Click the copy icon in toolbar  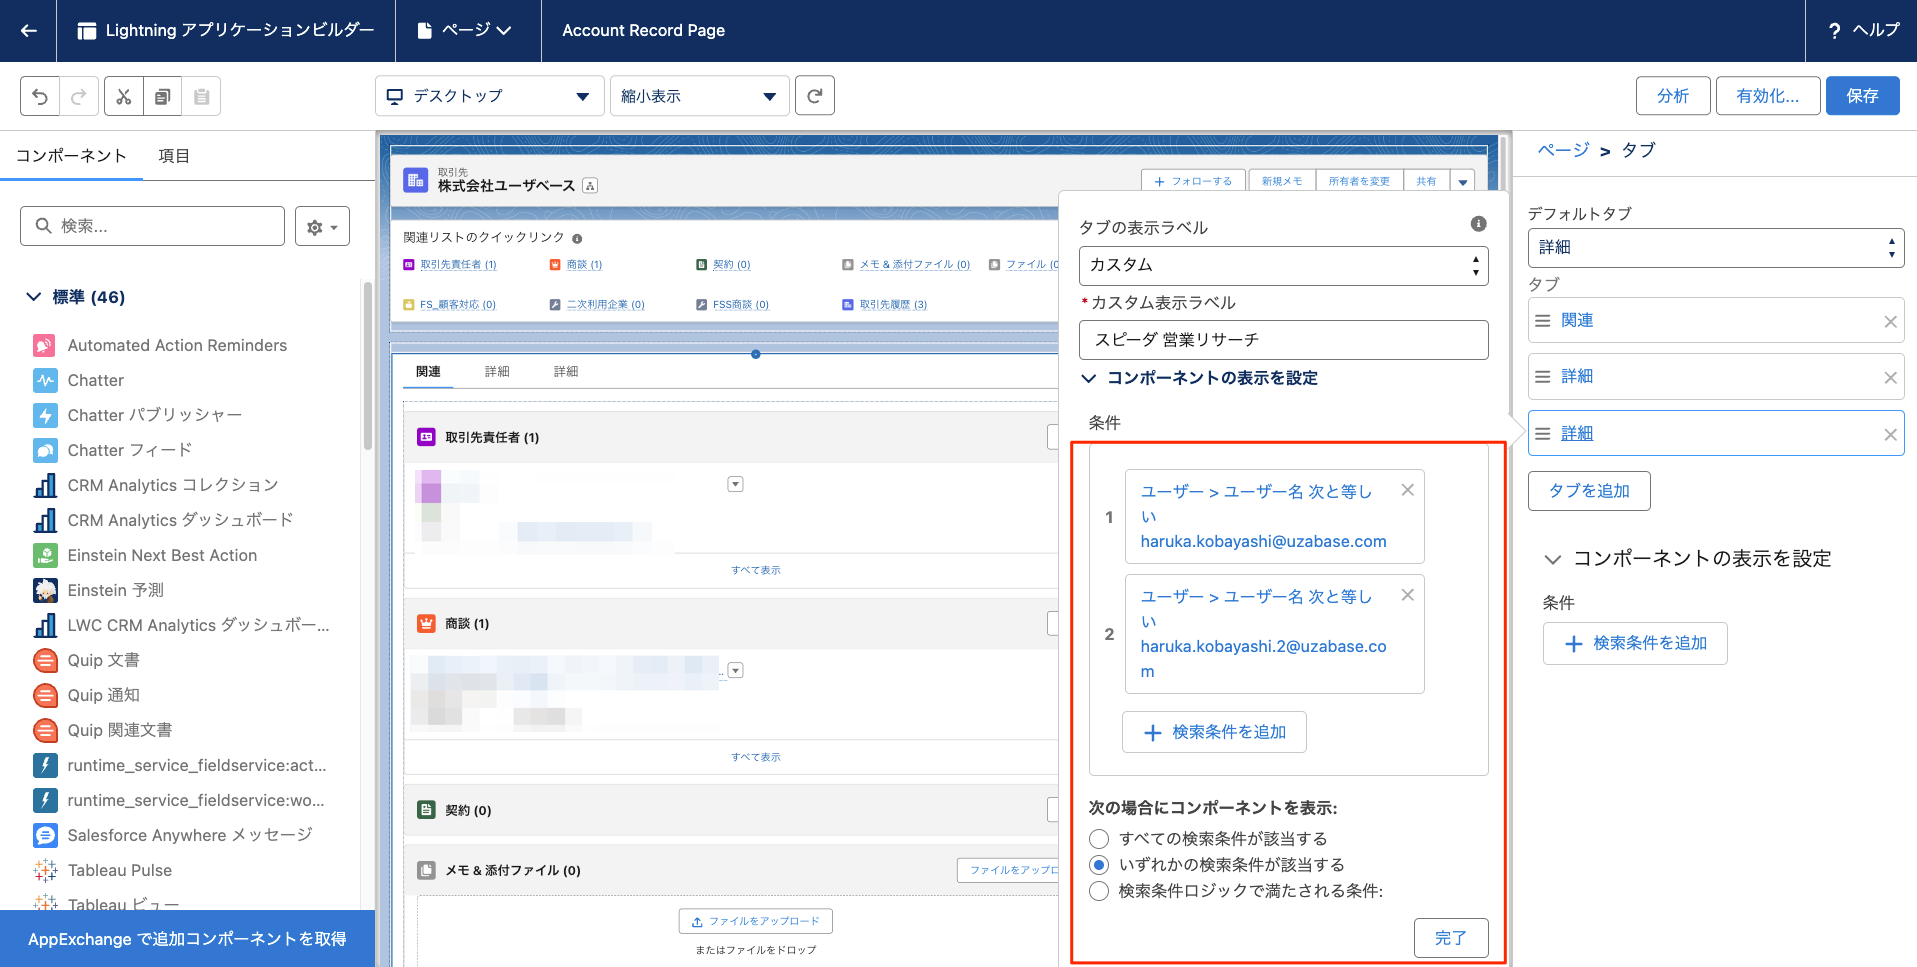click(162, 96)
